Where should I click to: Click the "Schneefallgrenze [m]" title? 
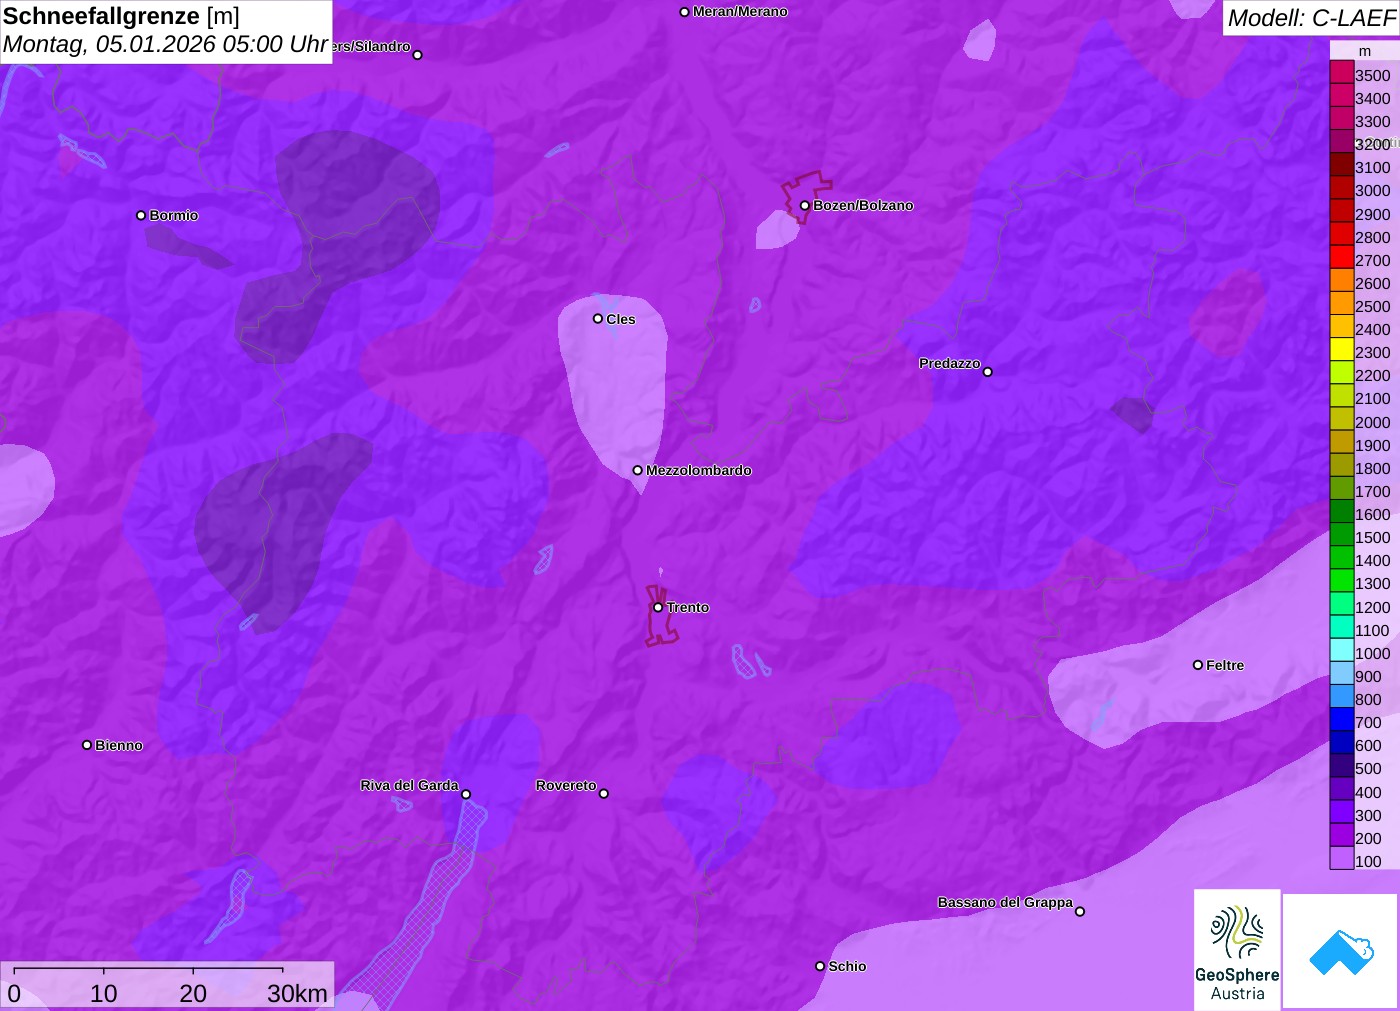(x=121, y=16)
